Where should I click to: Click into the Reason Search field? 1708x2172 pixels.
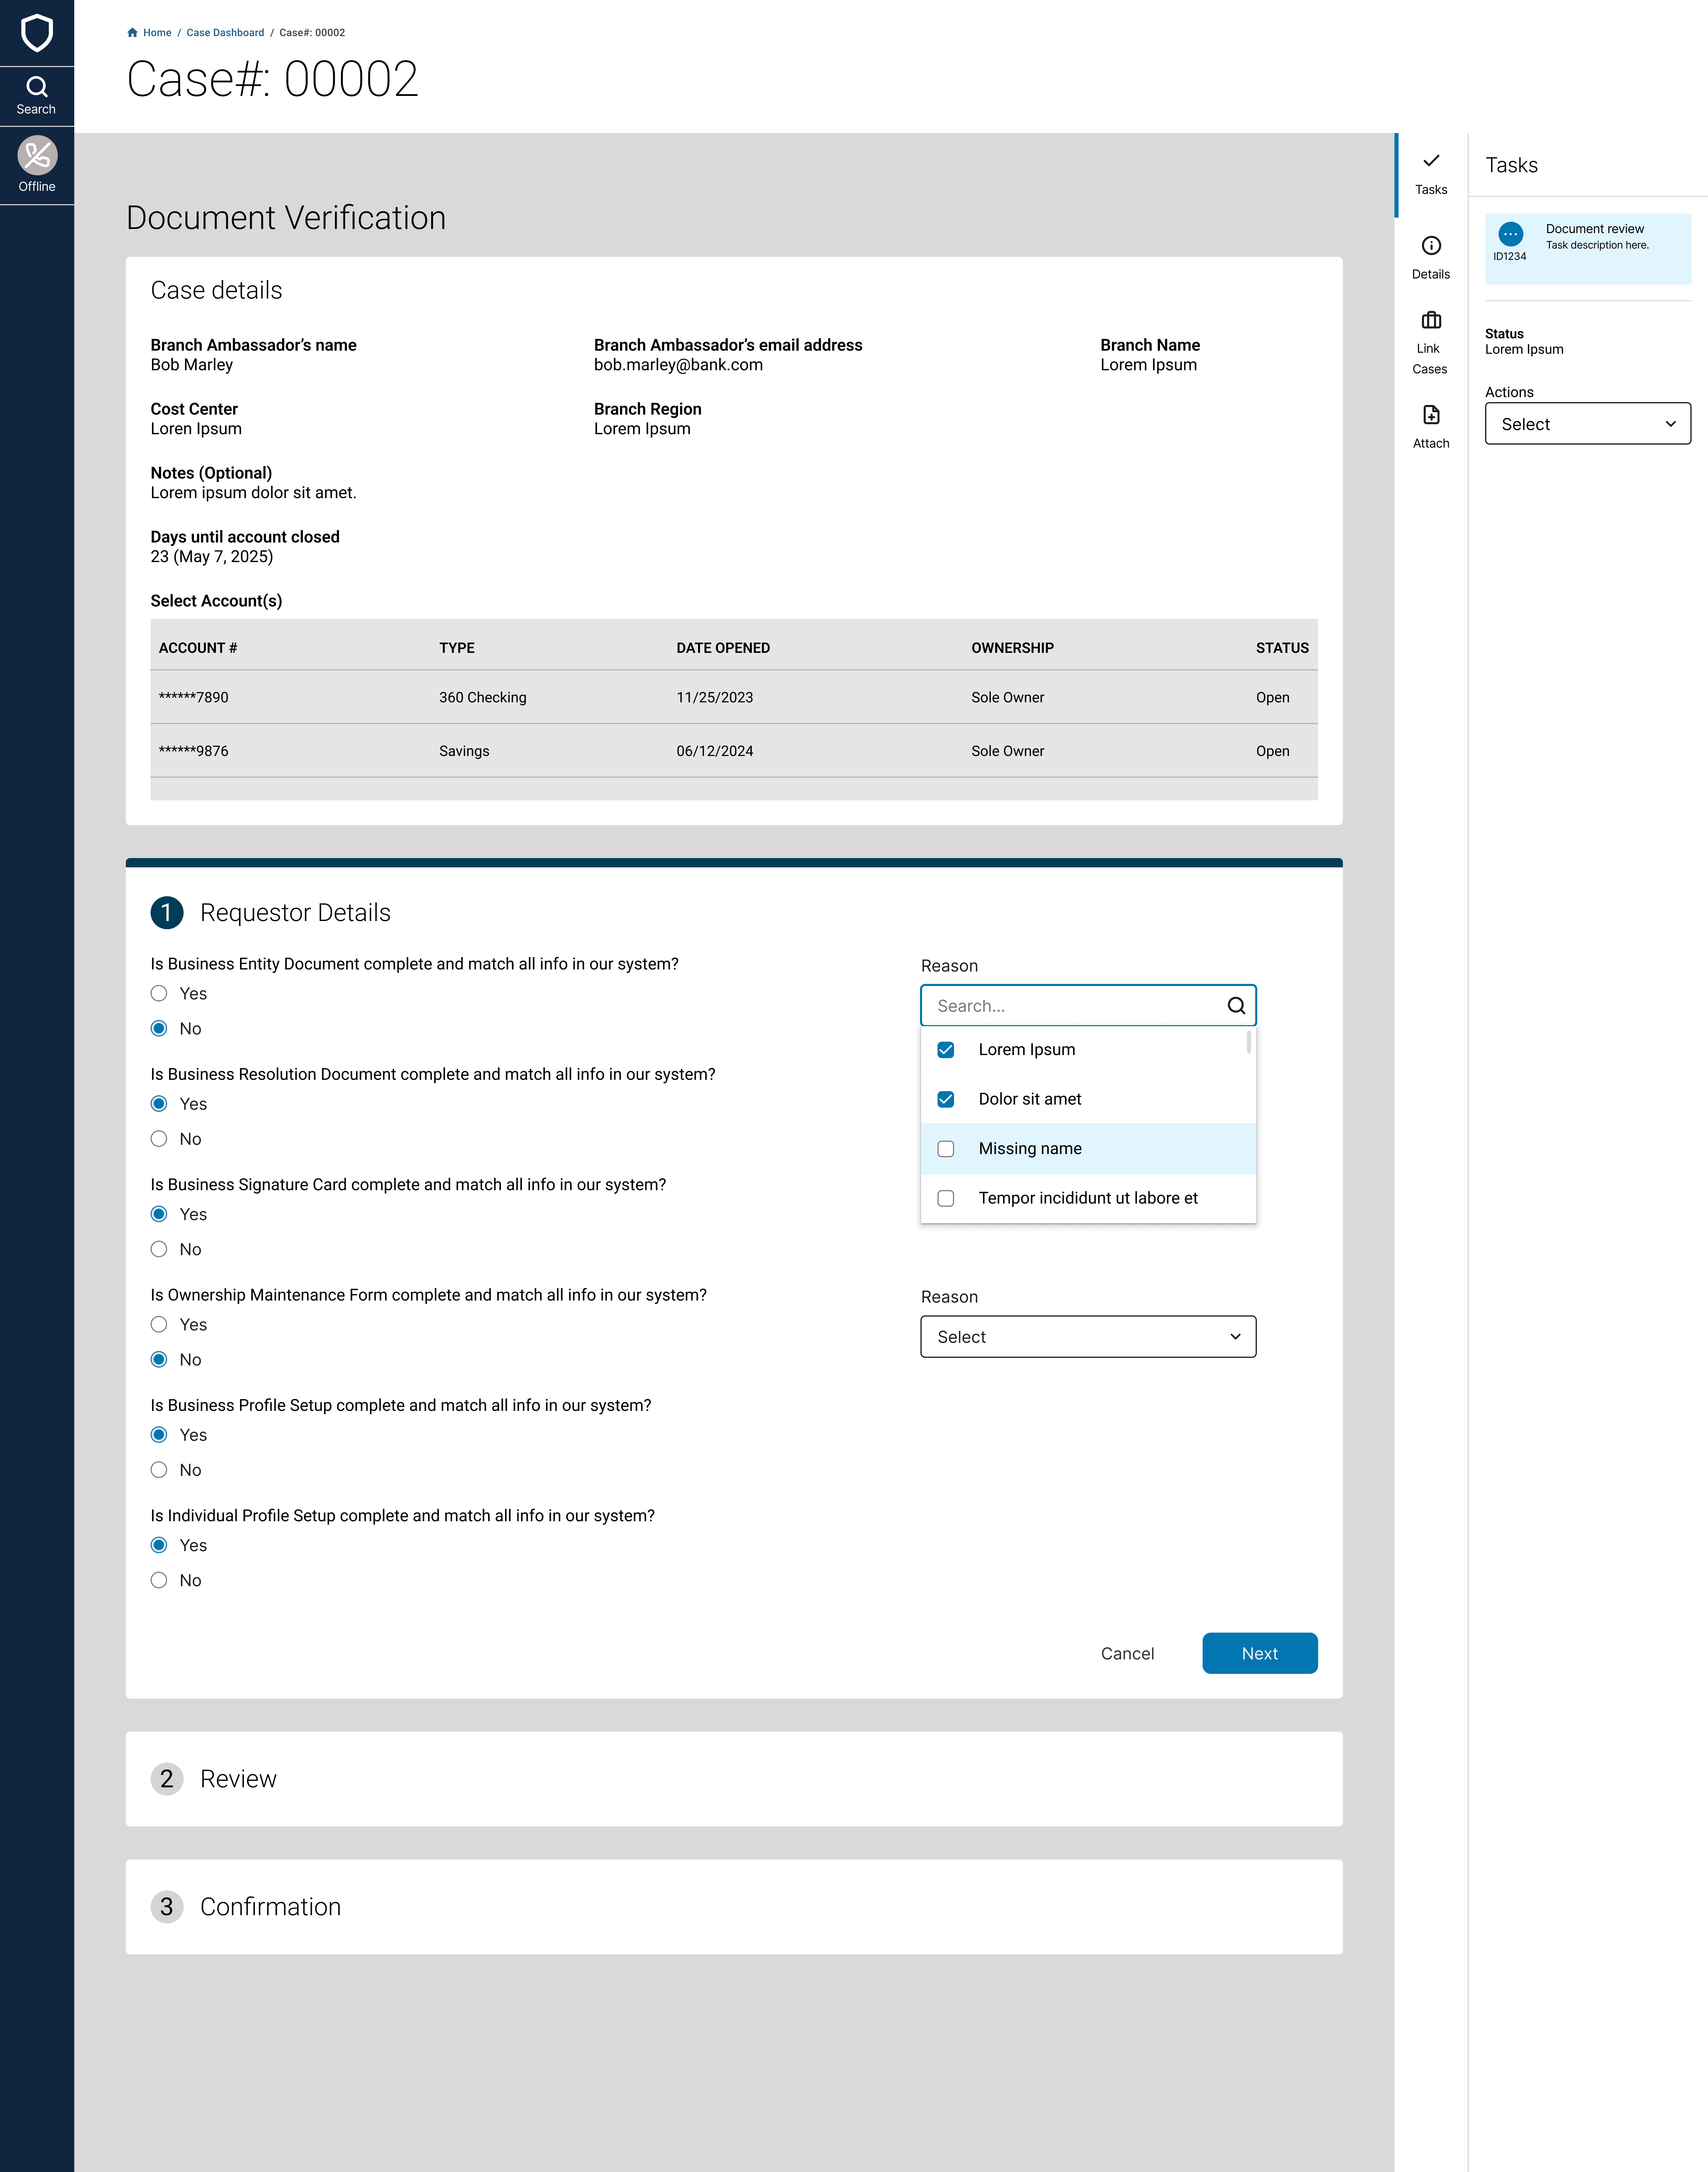point(1070,1006)
